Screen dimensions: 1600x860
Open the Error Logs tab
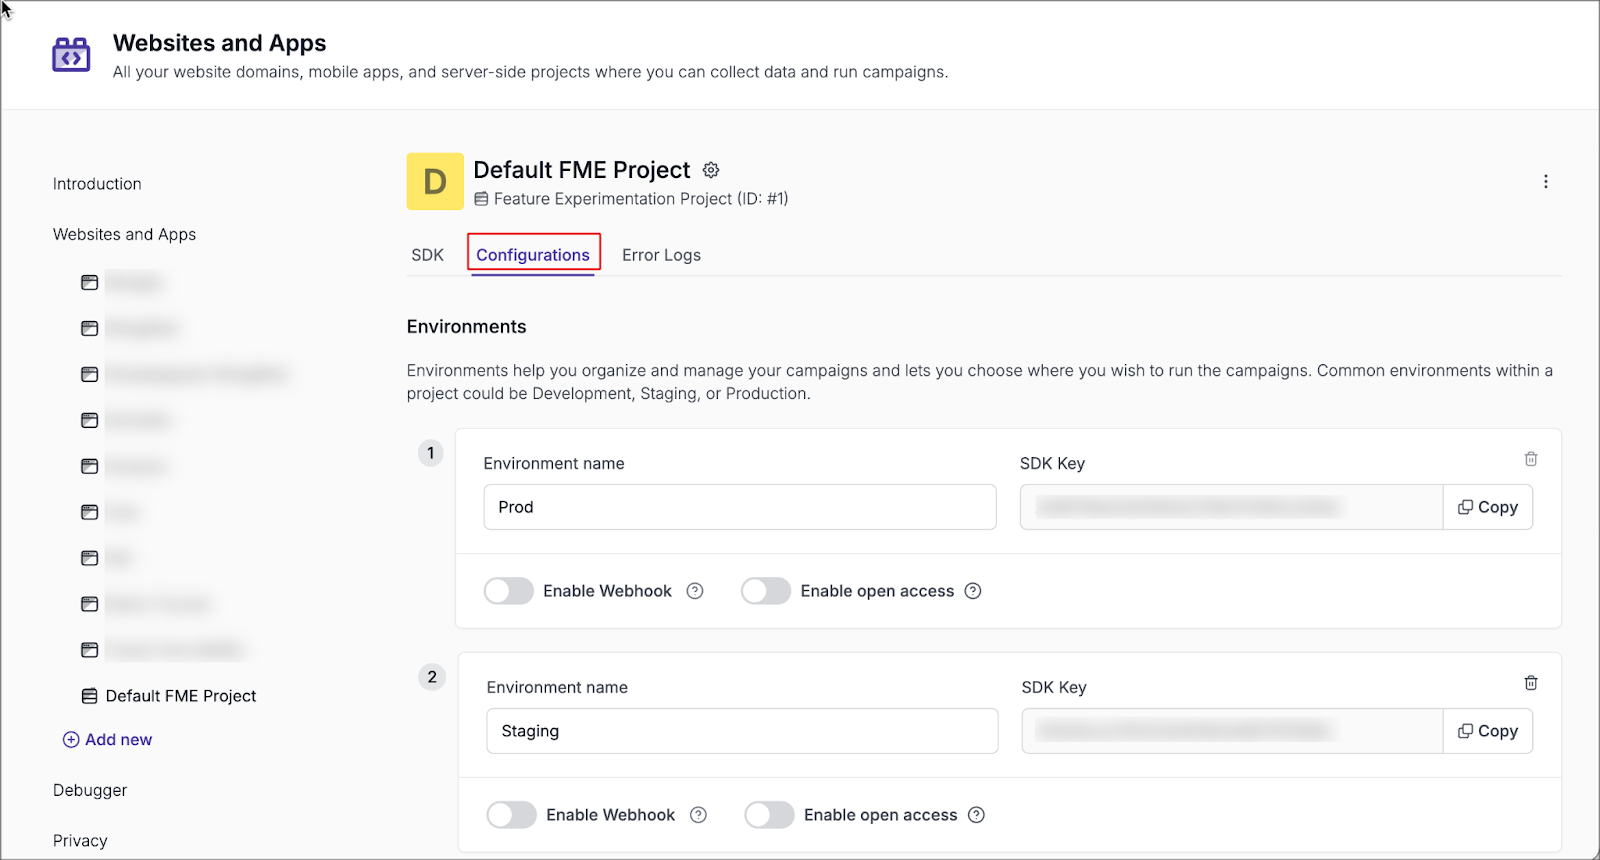pyautogui.click(x=661, y=255)
